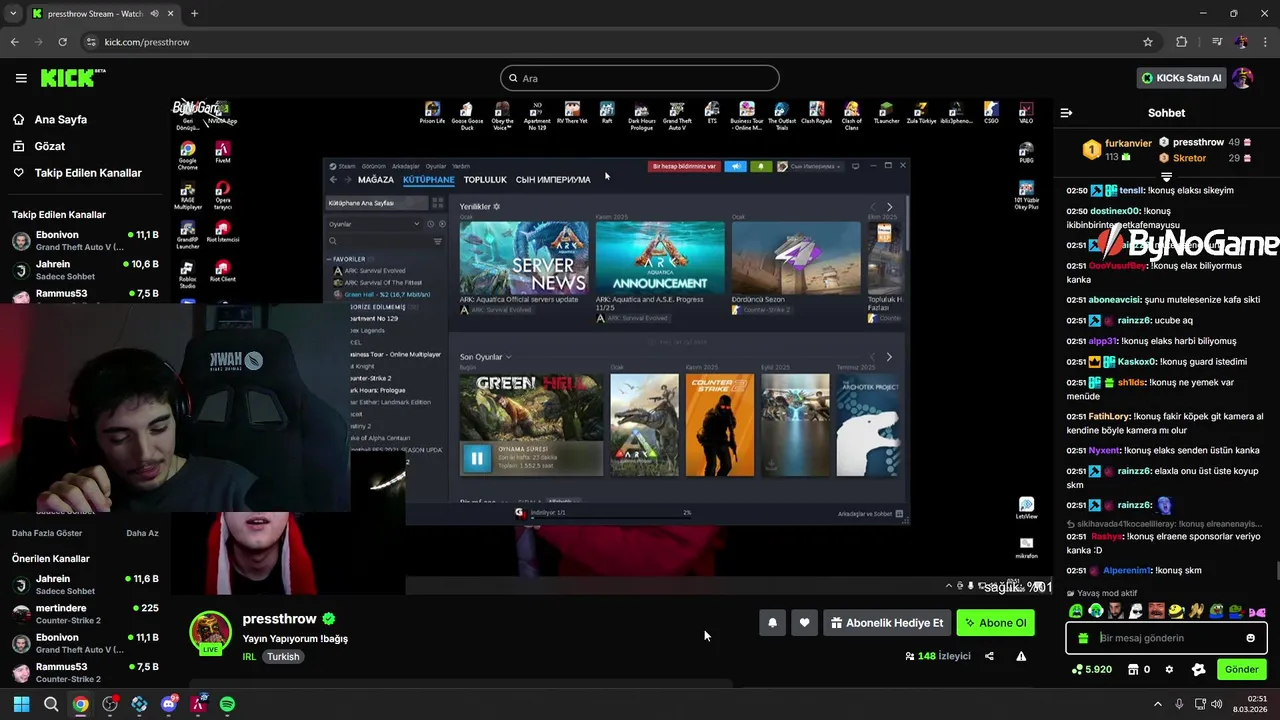Viewport: 1280px width, 720px height.
Task: Open Ana Sayfa in Kick sidebar
Action: pyautogui.click(x=62, y=119)
